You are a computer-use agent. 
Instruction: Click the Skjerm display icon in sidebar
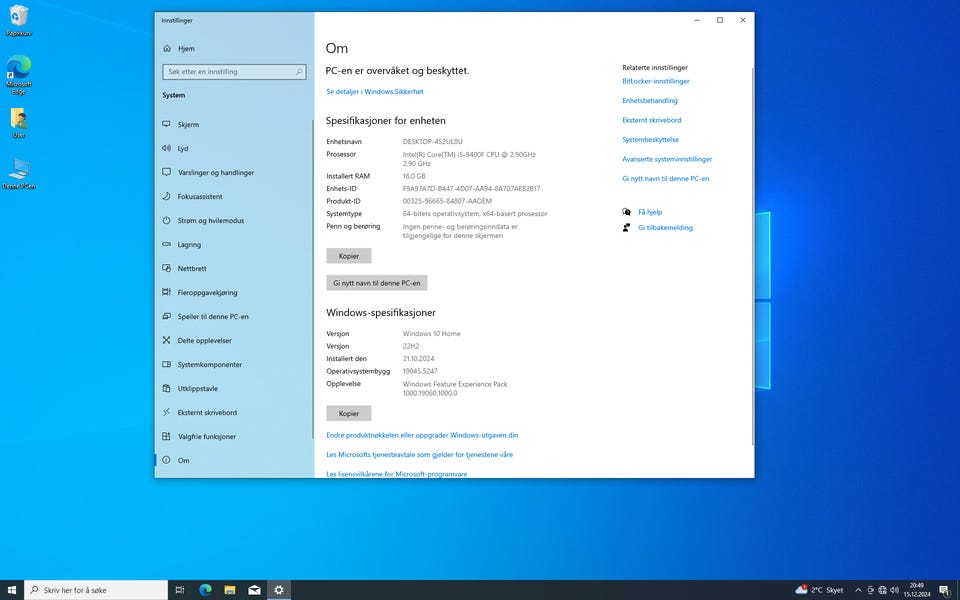167,124
